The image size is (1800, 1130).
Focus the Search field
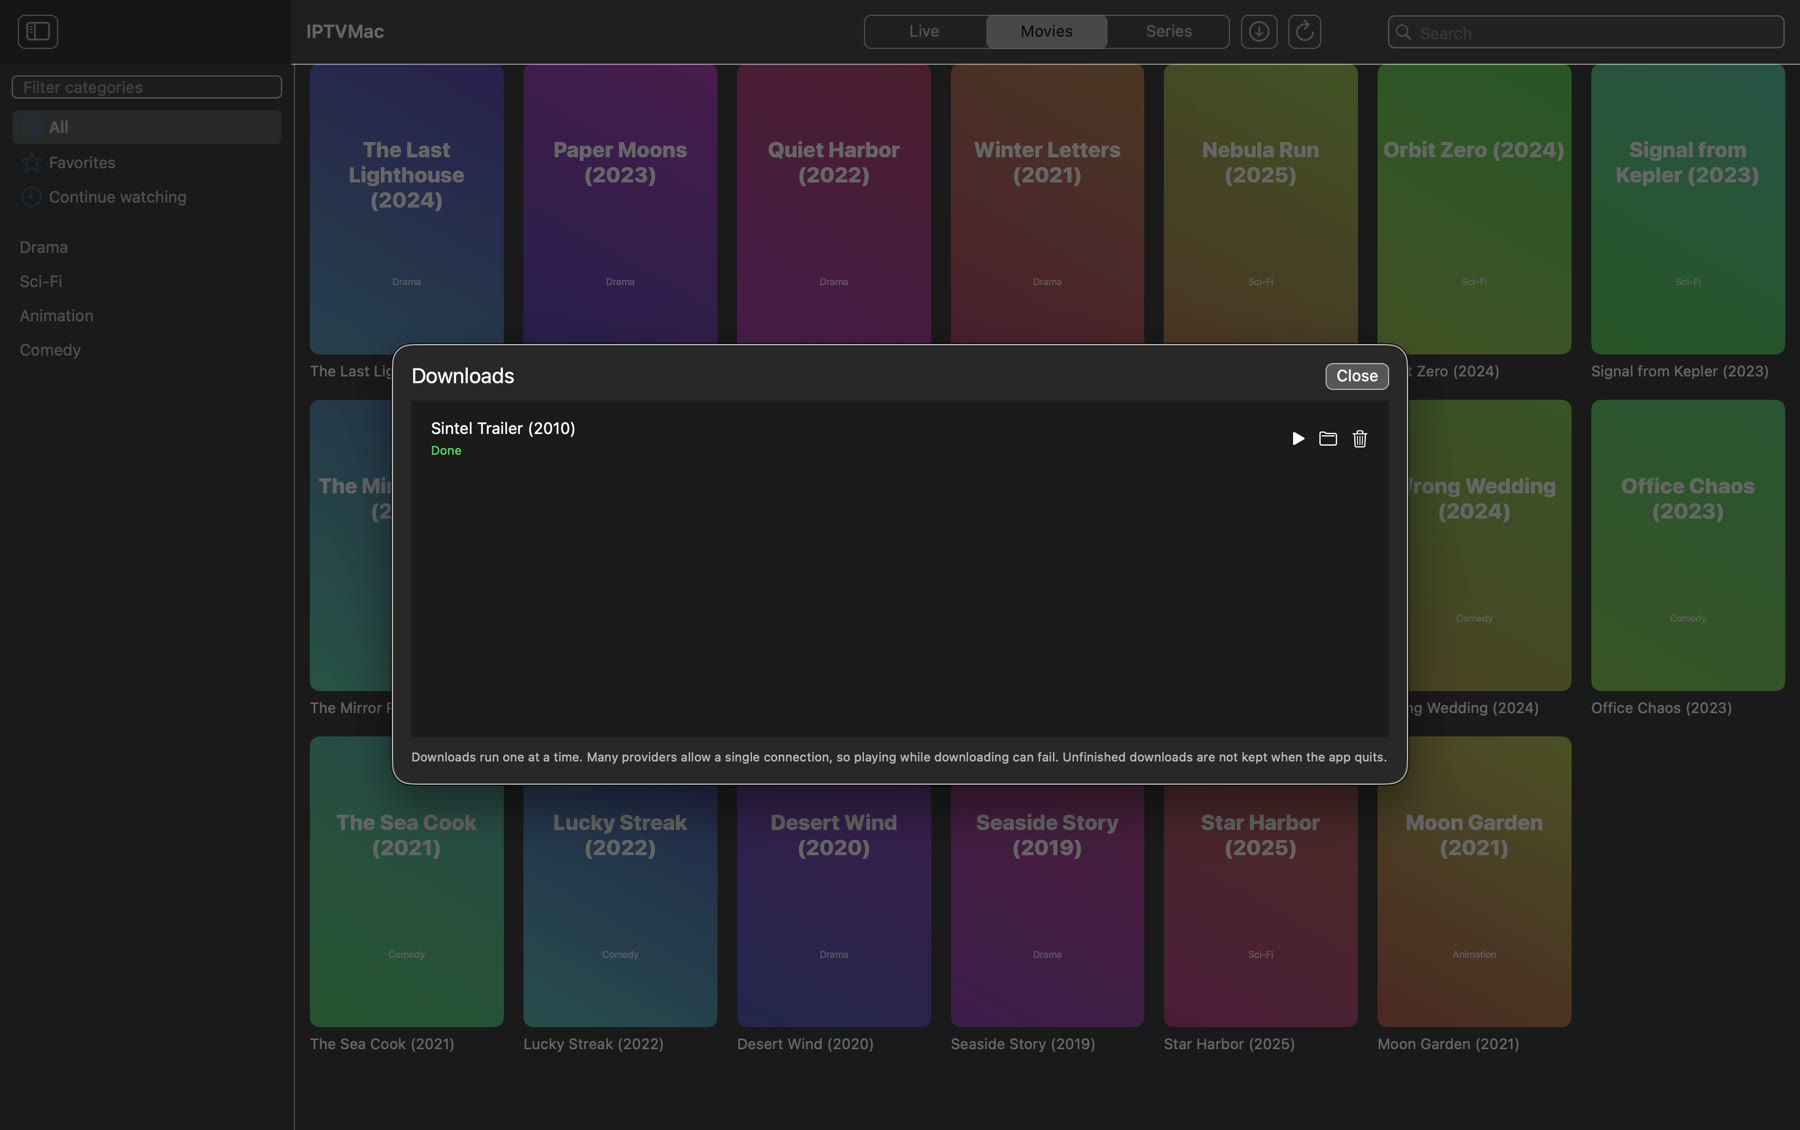pyautogui.click(x=1586, y=32)
